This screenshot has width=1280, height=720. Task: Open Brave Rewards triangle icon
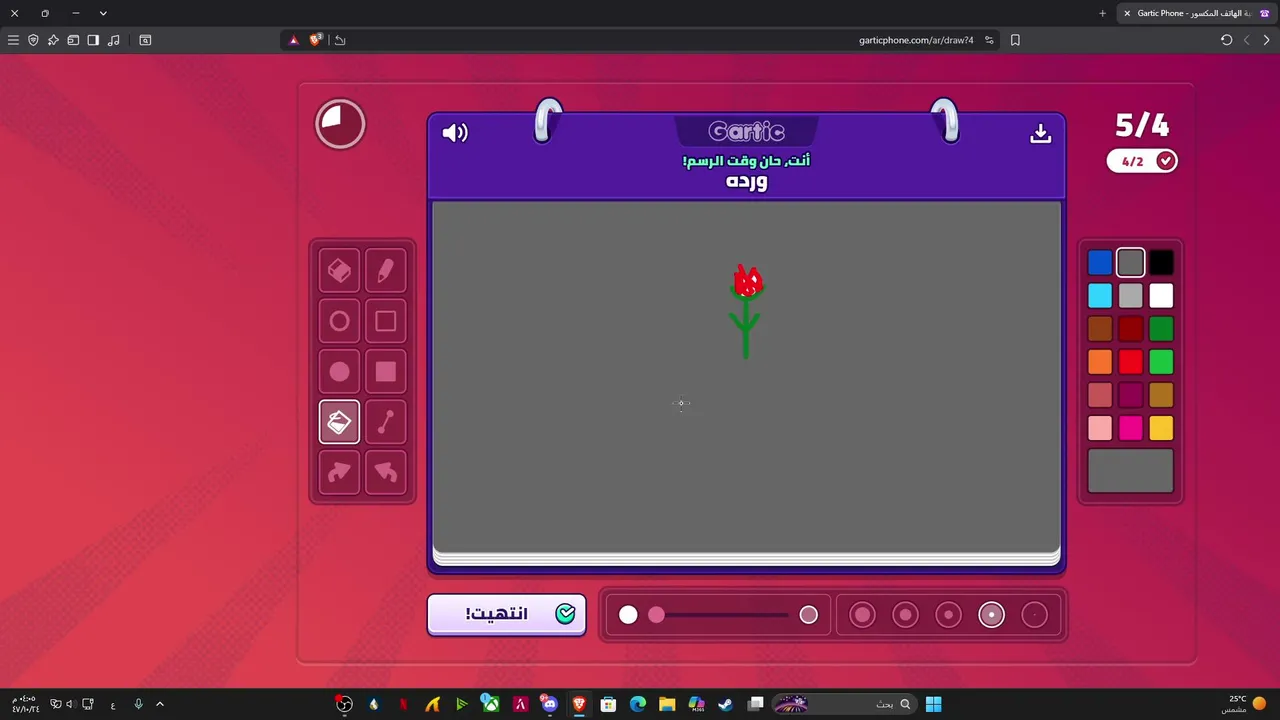point(293,40)
